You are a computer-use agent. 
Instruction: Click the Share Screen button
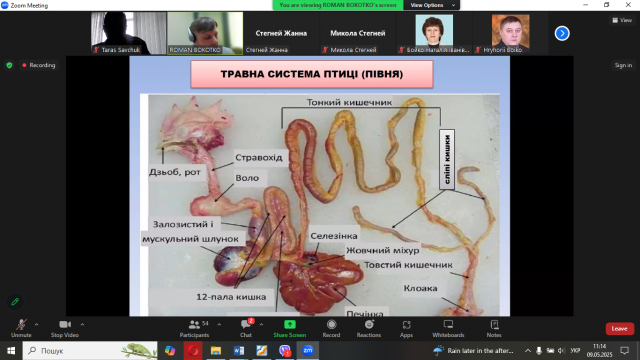[289, 328]
